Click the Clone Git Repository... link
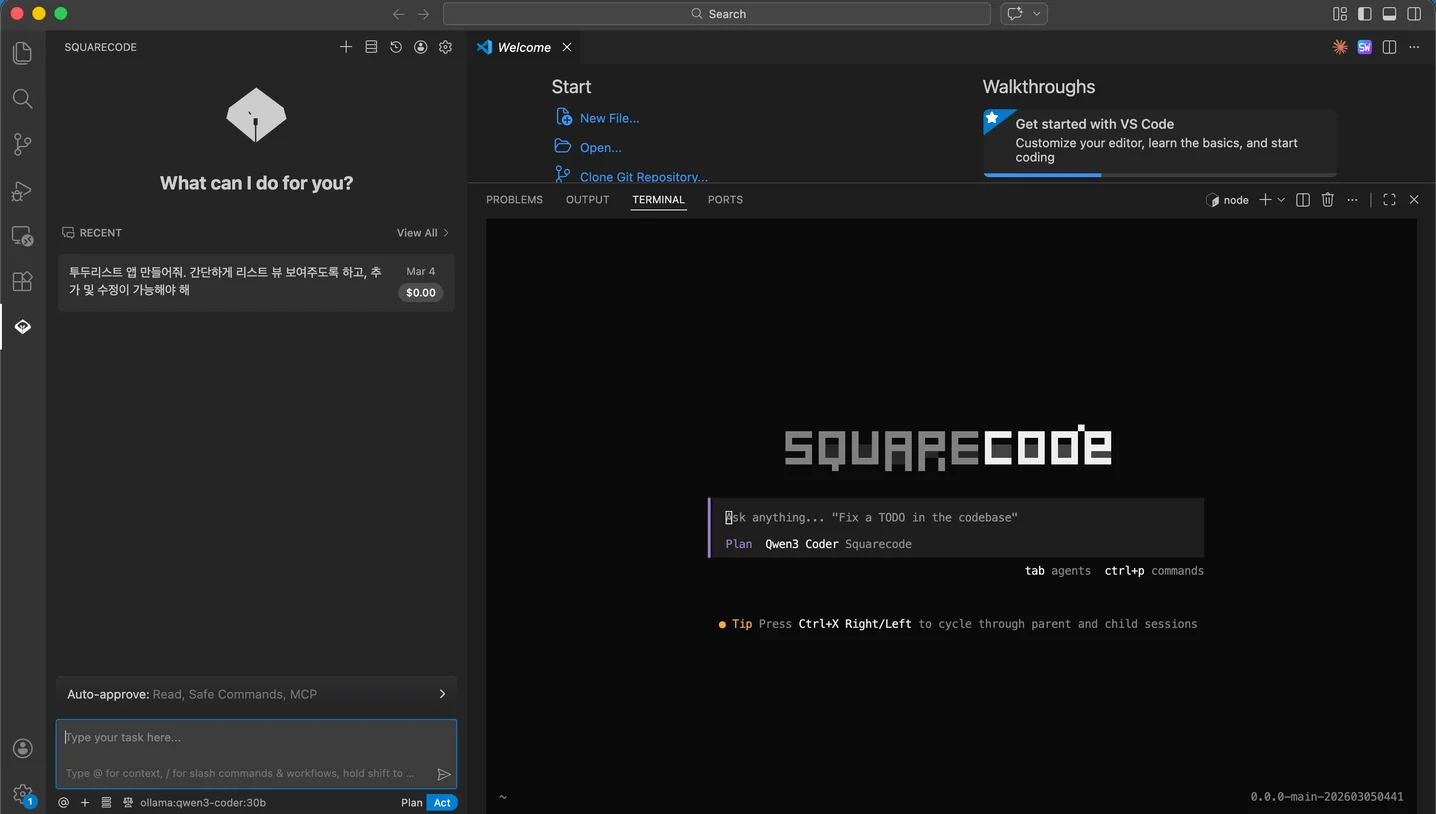This screenshot has height=814, width=1436. coord(644,177)
